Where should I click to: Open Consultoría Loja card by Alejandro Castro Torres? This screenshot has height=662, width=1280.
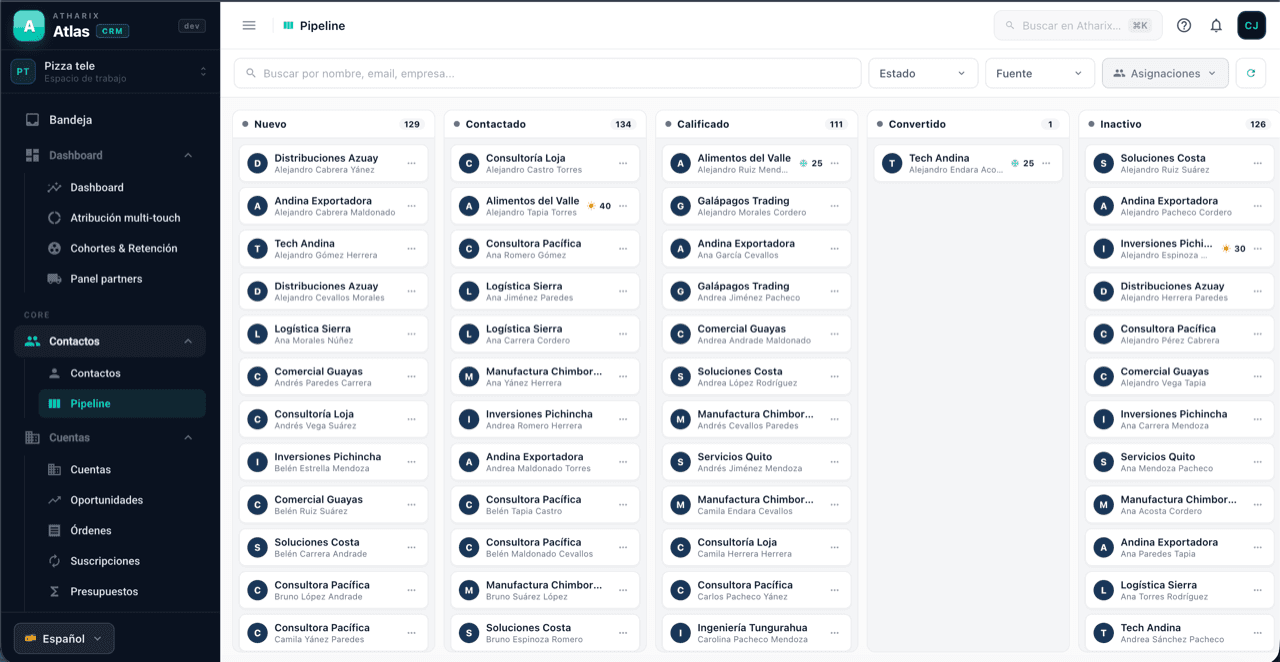[x=545, y=164]
